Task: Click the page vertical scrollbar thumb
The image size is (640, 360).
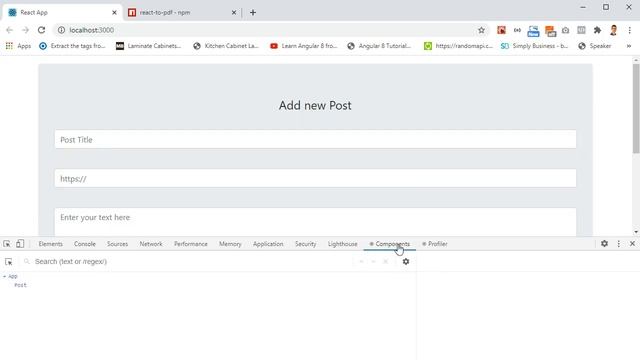Action: (x=636, y=108)
